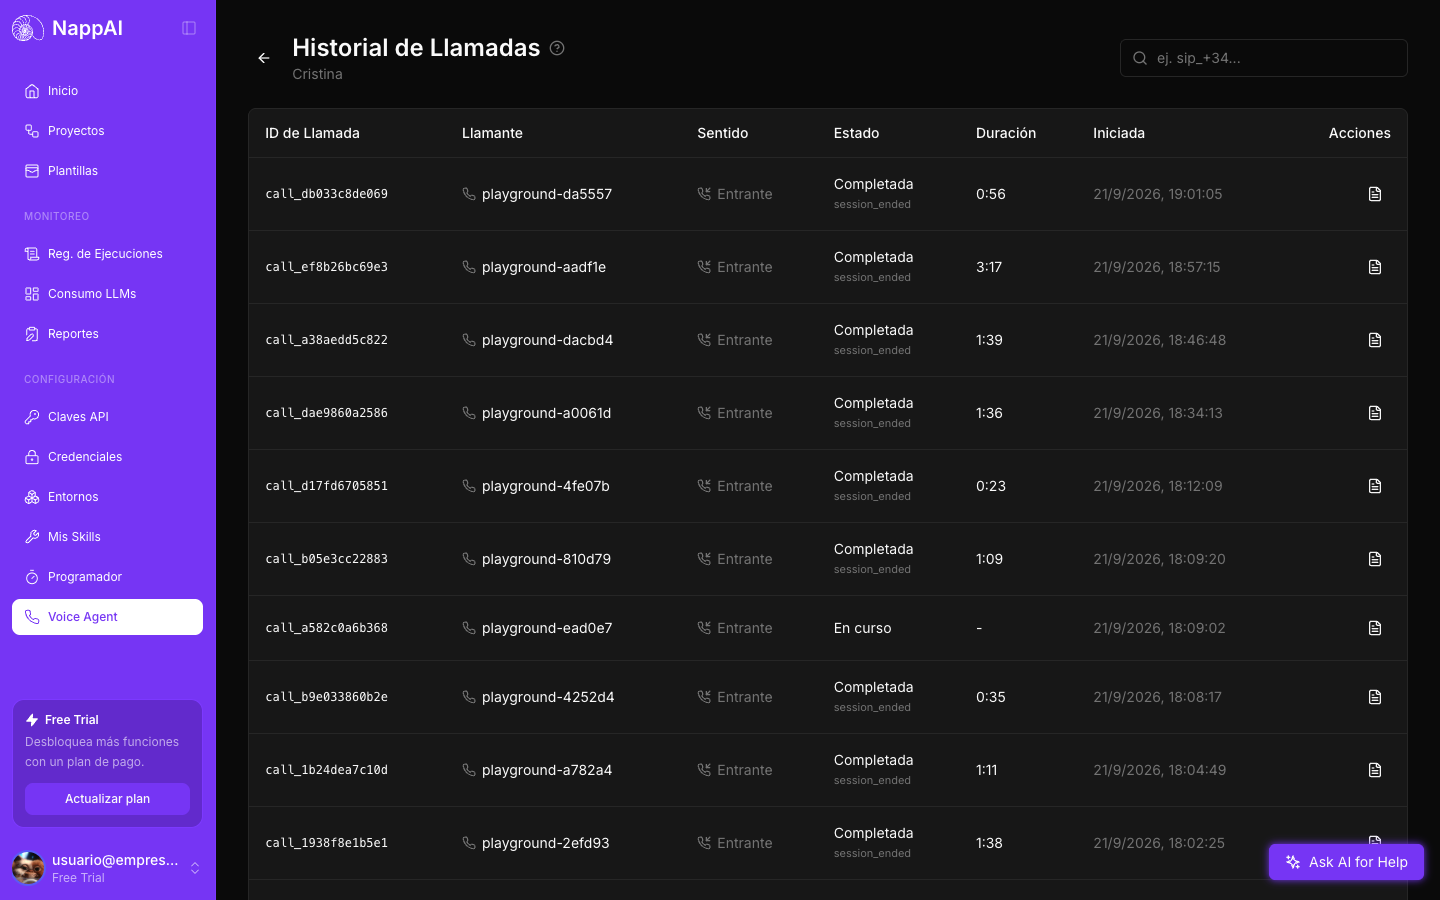Image resolution: width=1440 pixels, height=900 pixels.
Task: Click the lightning icon on Free Trial card
Action: [x=32, y=720]
